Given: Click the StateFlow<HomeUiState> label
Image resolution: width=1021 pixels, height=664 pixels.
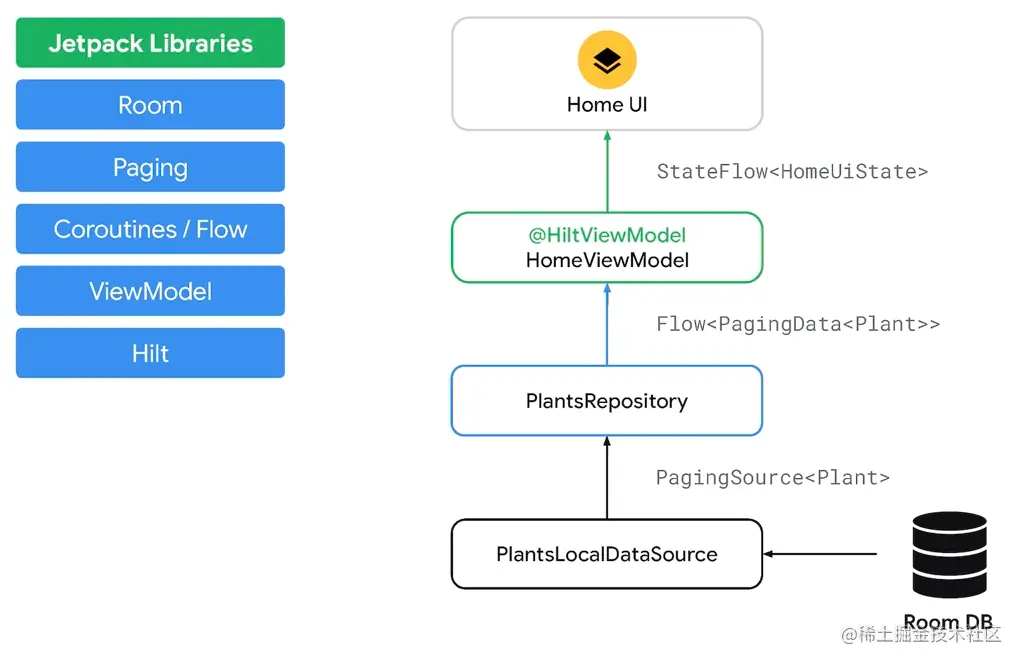Looking at the screenshot, I should [792, 172].
